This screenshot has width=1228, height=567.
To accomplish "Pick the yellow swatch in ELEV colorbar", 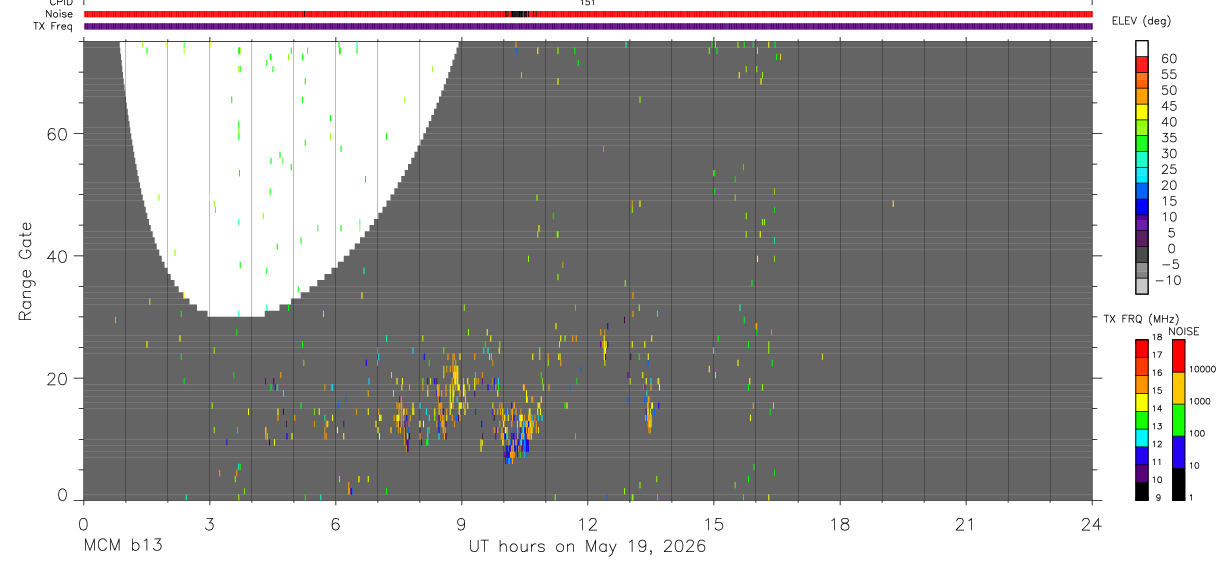I will [x=1142, y=112].
